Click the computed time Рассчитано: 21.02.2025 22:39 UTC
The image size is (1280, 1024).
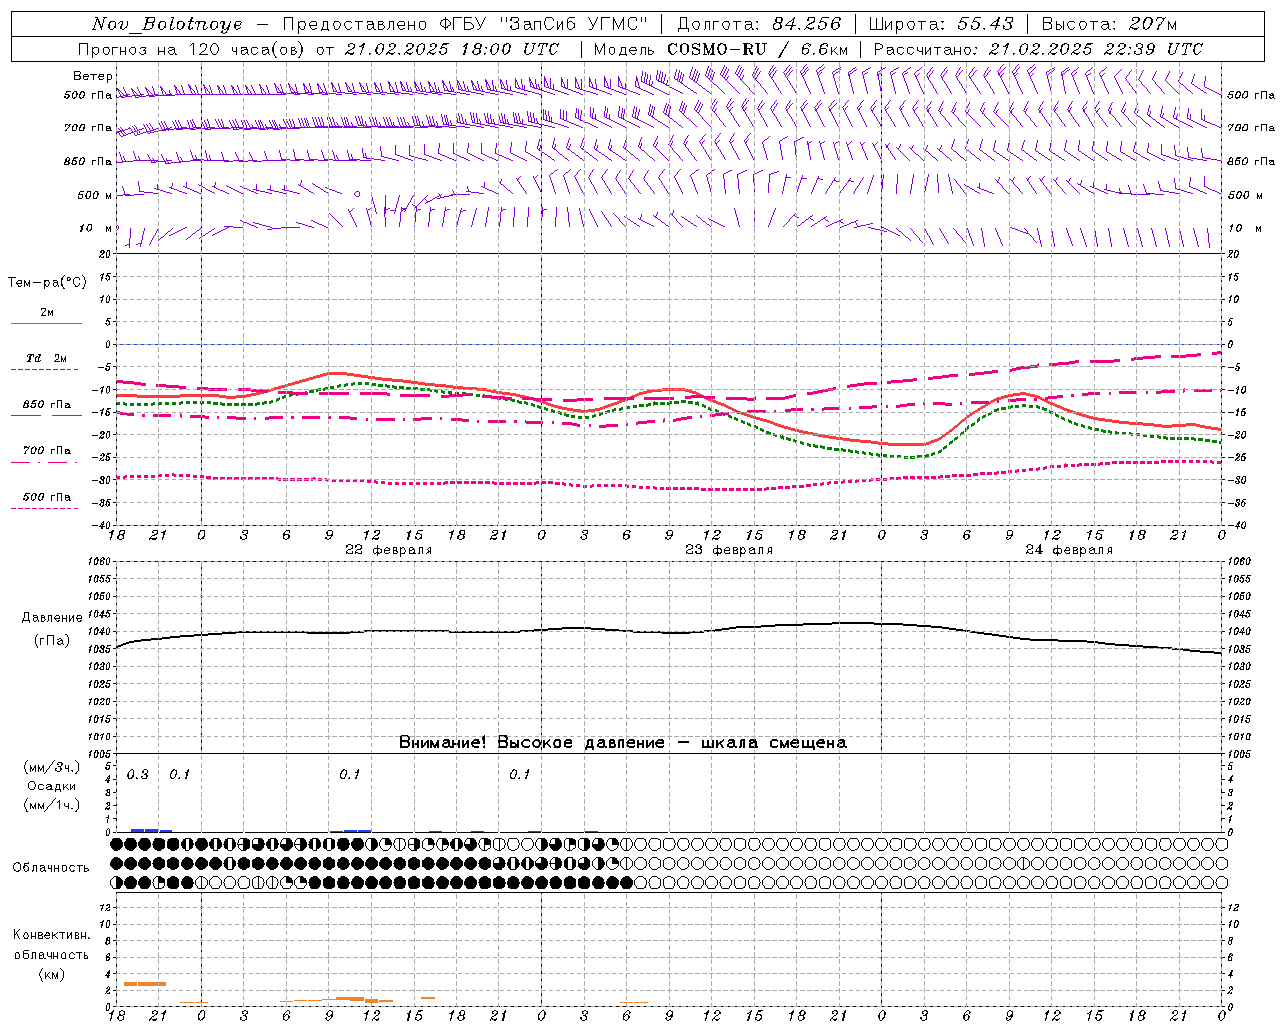click(1038, 49)
